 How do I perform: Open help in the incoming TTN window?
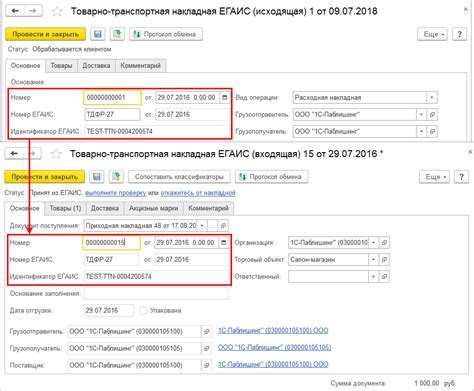coord(461,177)
